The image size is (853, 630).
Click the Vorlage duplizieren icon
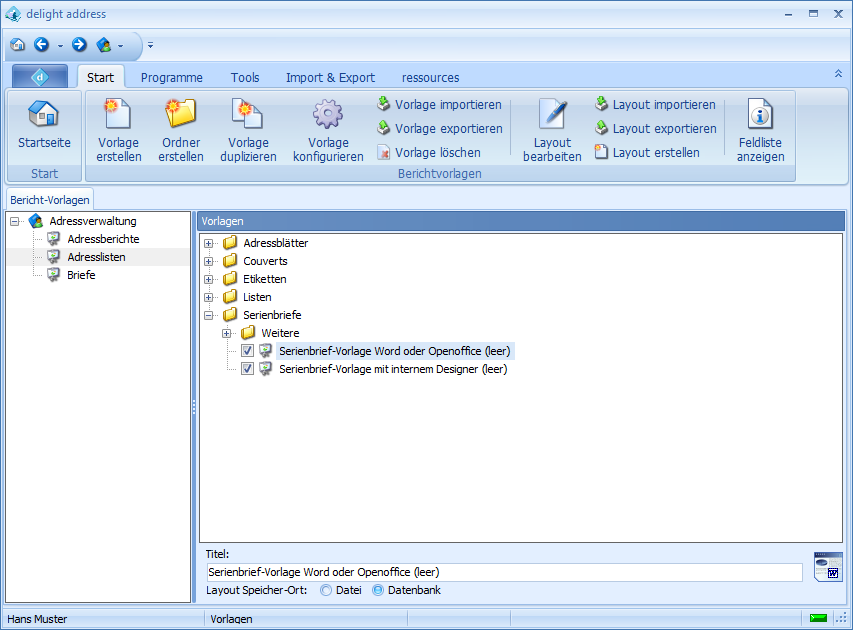tap(248, 114)
